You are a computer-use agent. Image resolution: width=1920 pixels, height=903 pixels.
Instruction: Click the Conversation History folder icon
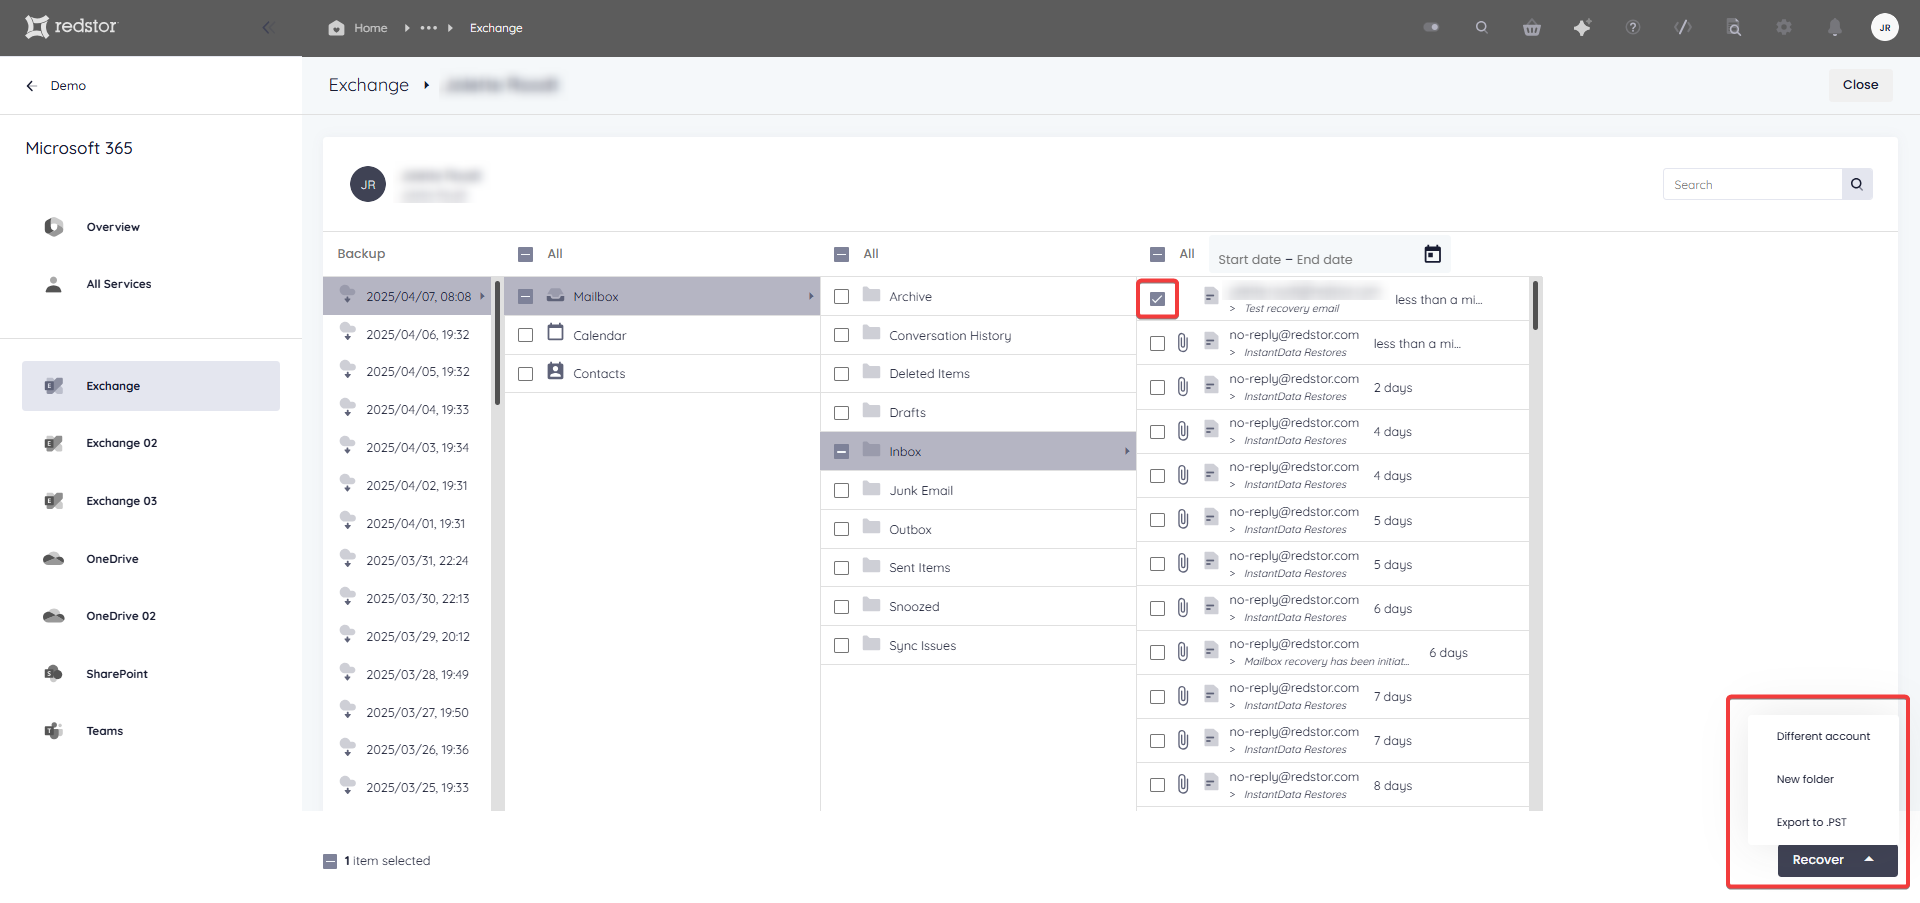pos(871,333)
